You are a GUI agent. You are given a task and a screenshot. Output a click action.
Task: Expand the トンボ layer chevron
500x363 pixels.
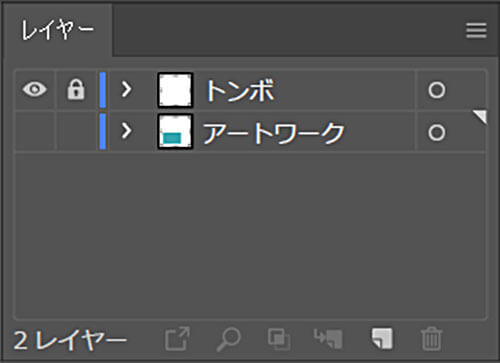(126, 89)
